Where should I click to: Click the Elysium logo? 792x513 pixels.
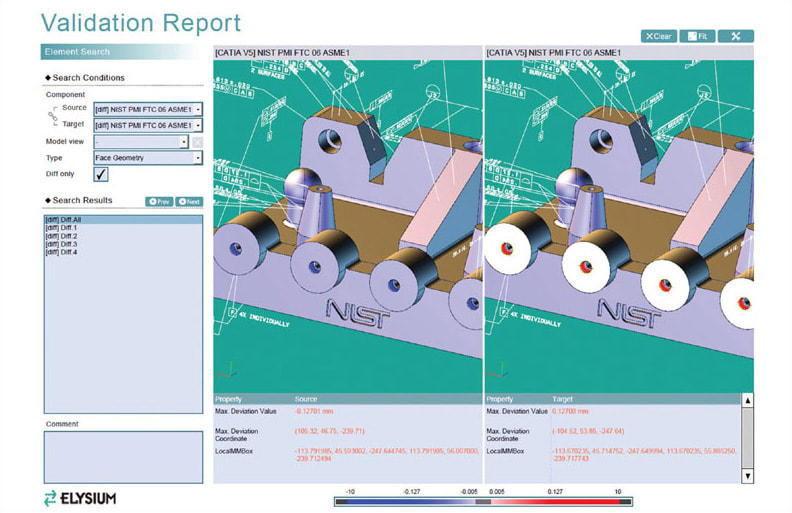pyautogui.click(x=80, y=498)
